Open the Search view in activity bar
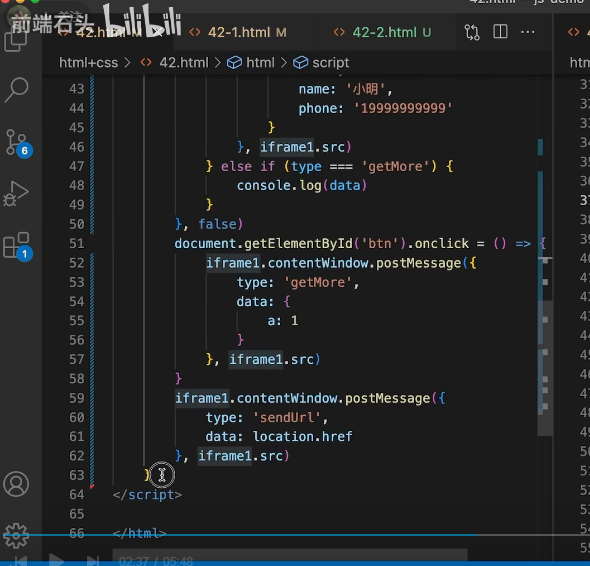590x566 pixels. pyautogui.click(x=16, y=90)
